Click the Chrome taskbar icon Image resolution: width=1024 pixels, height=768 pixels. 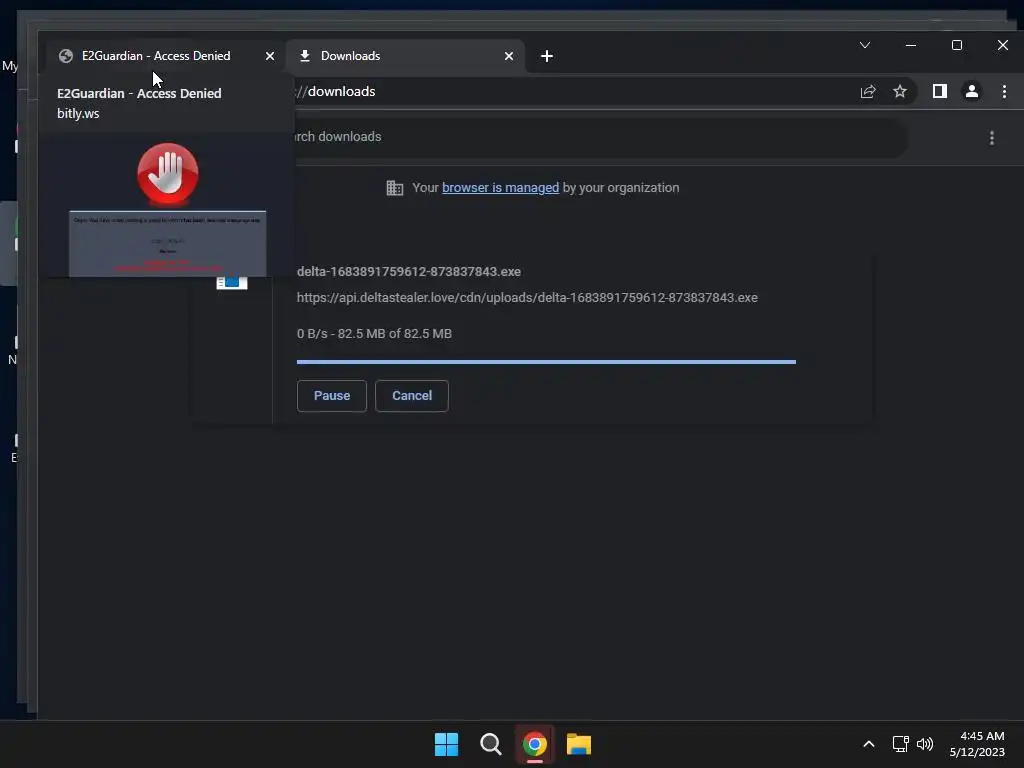[x=534, y=744]
